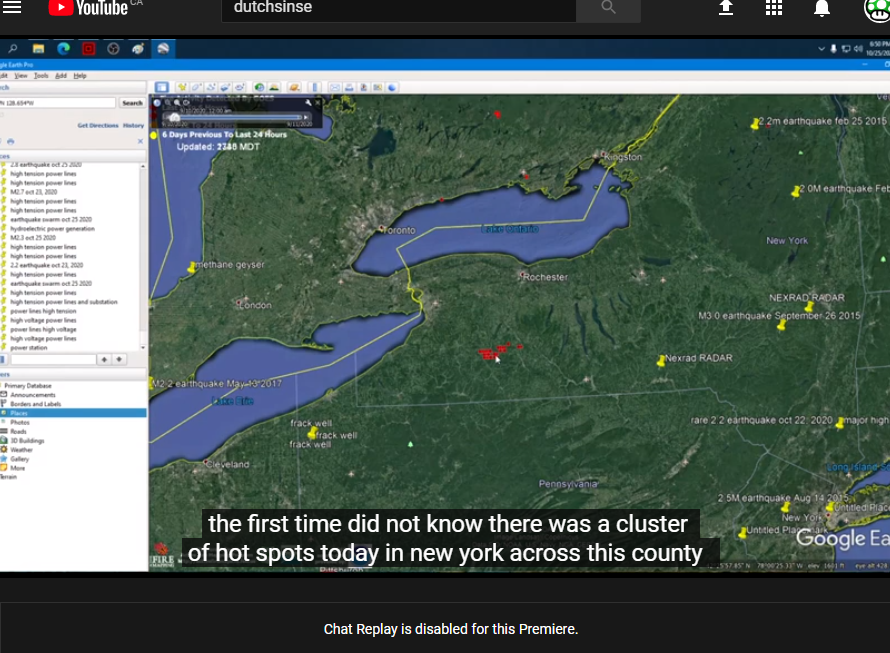Image resolution: width=890 pixels, height=653 pixels.
Task: Click the Add Placemark pushpin tool
Action: [182, 87]
